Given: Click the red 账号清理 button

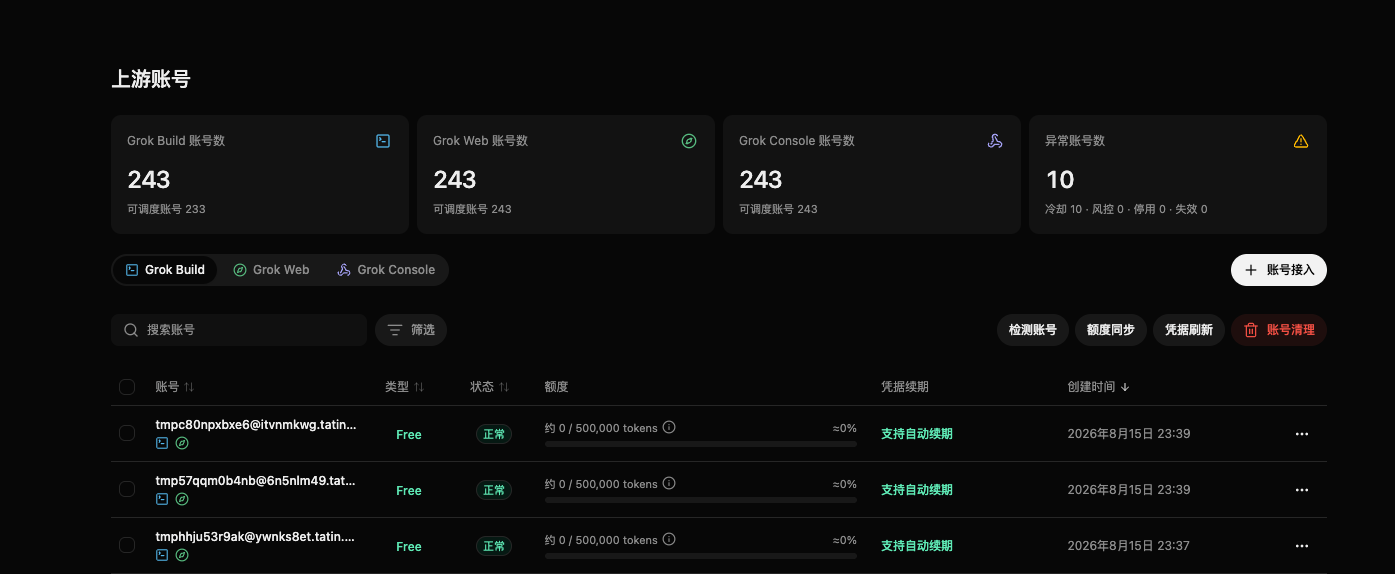Looking at the screenshot, I should point(1279,330).
